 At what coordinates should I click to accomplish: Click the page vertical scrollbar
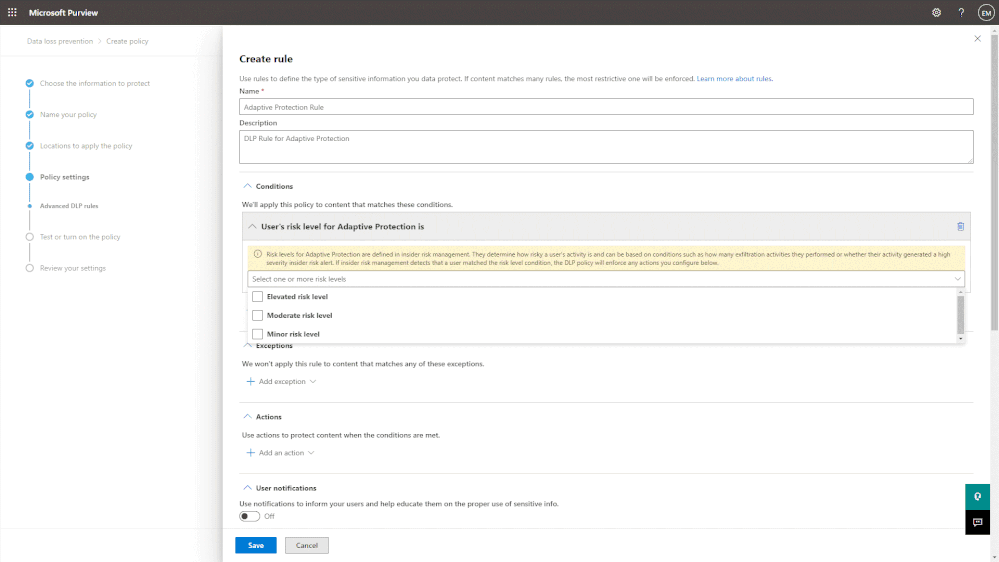tap(994, 184)
